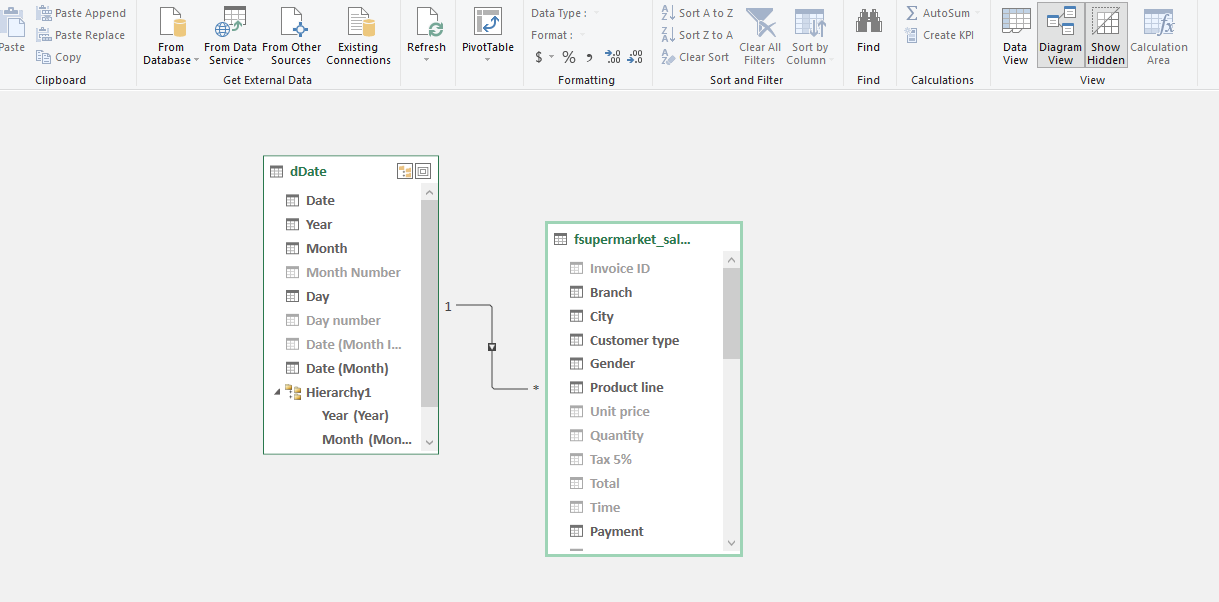Apply thousands separator comma format
Image resolution: width=1219 pixels, height=602 pixels.
(x=589, y=57)
